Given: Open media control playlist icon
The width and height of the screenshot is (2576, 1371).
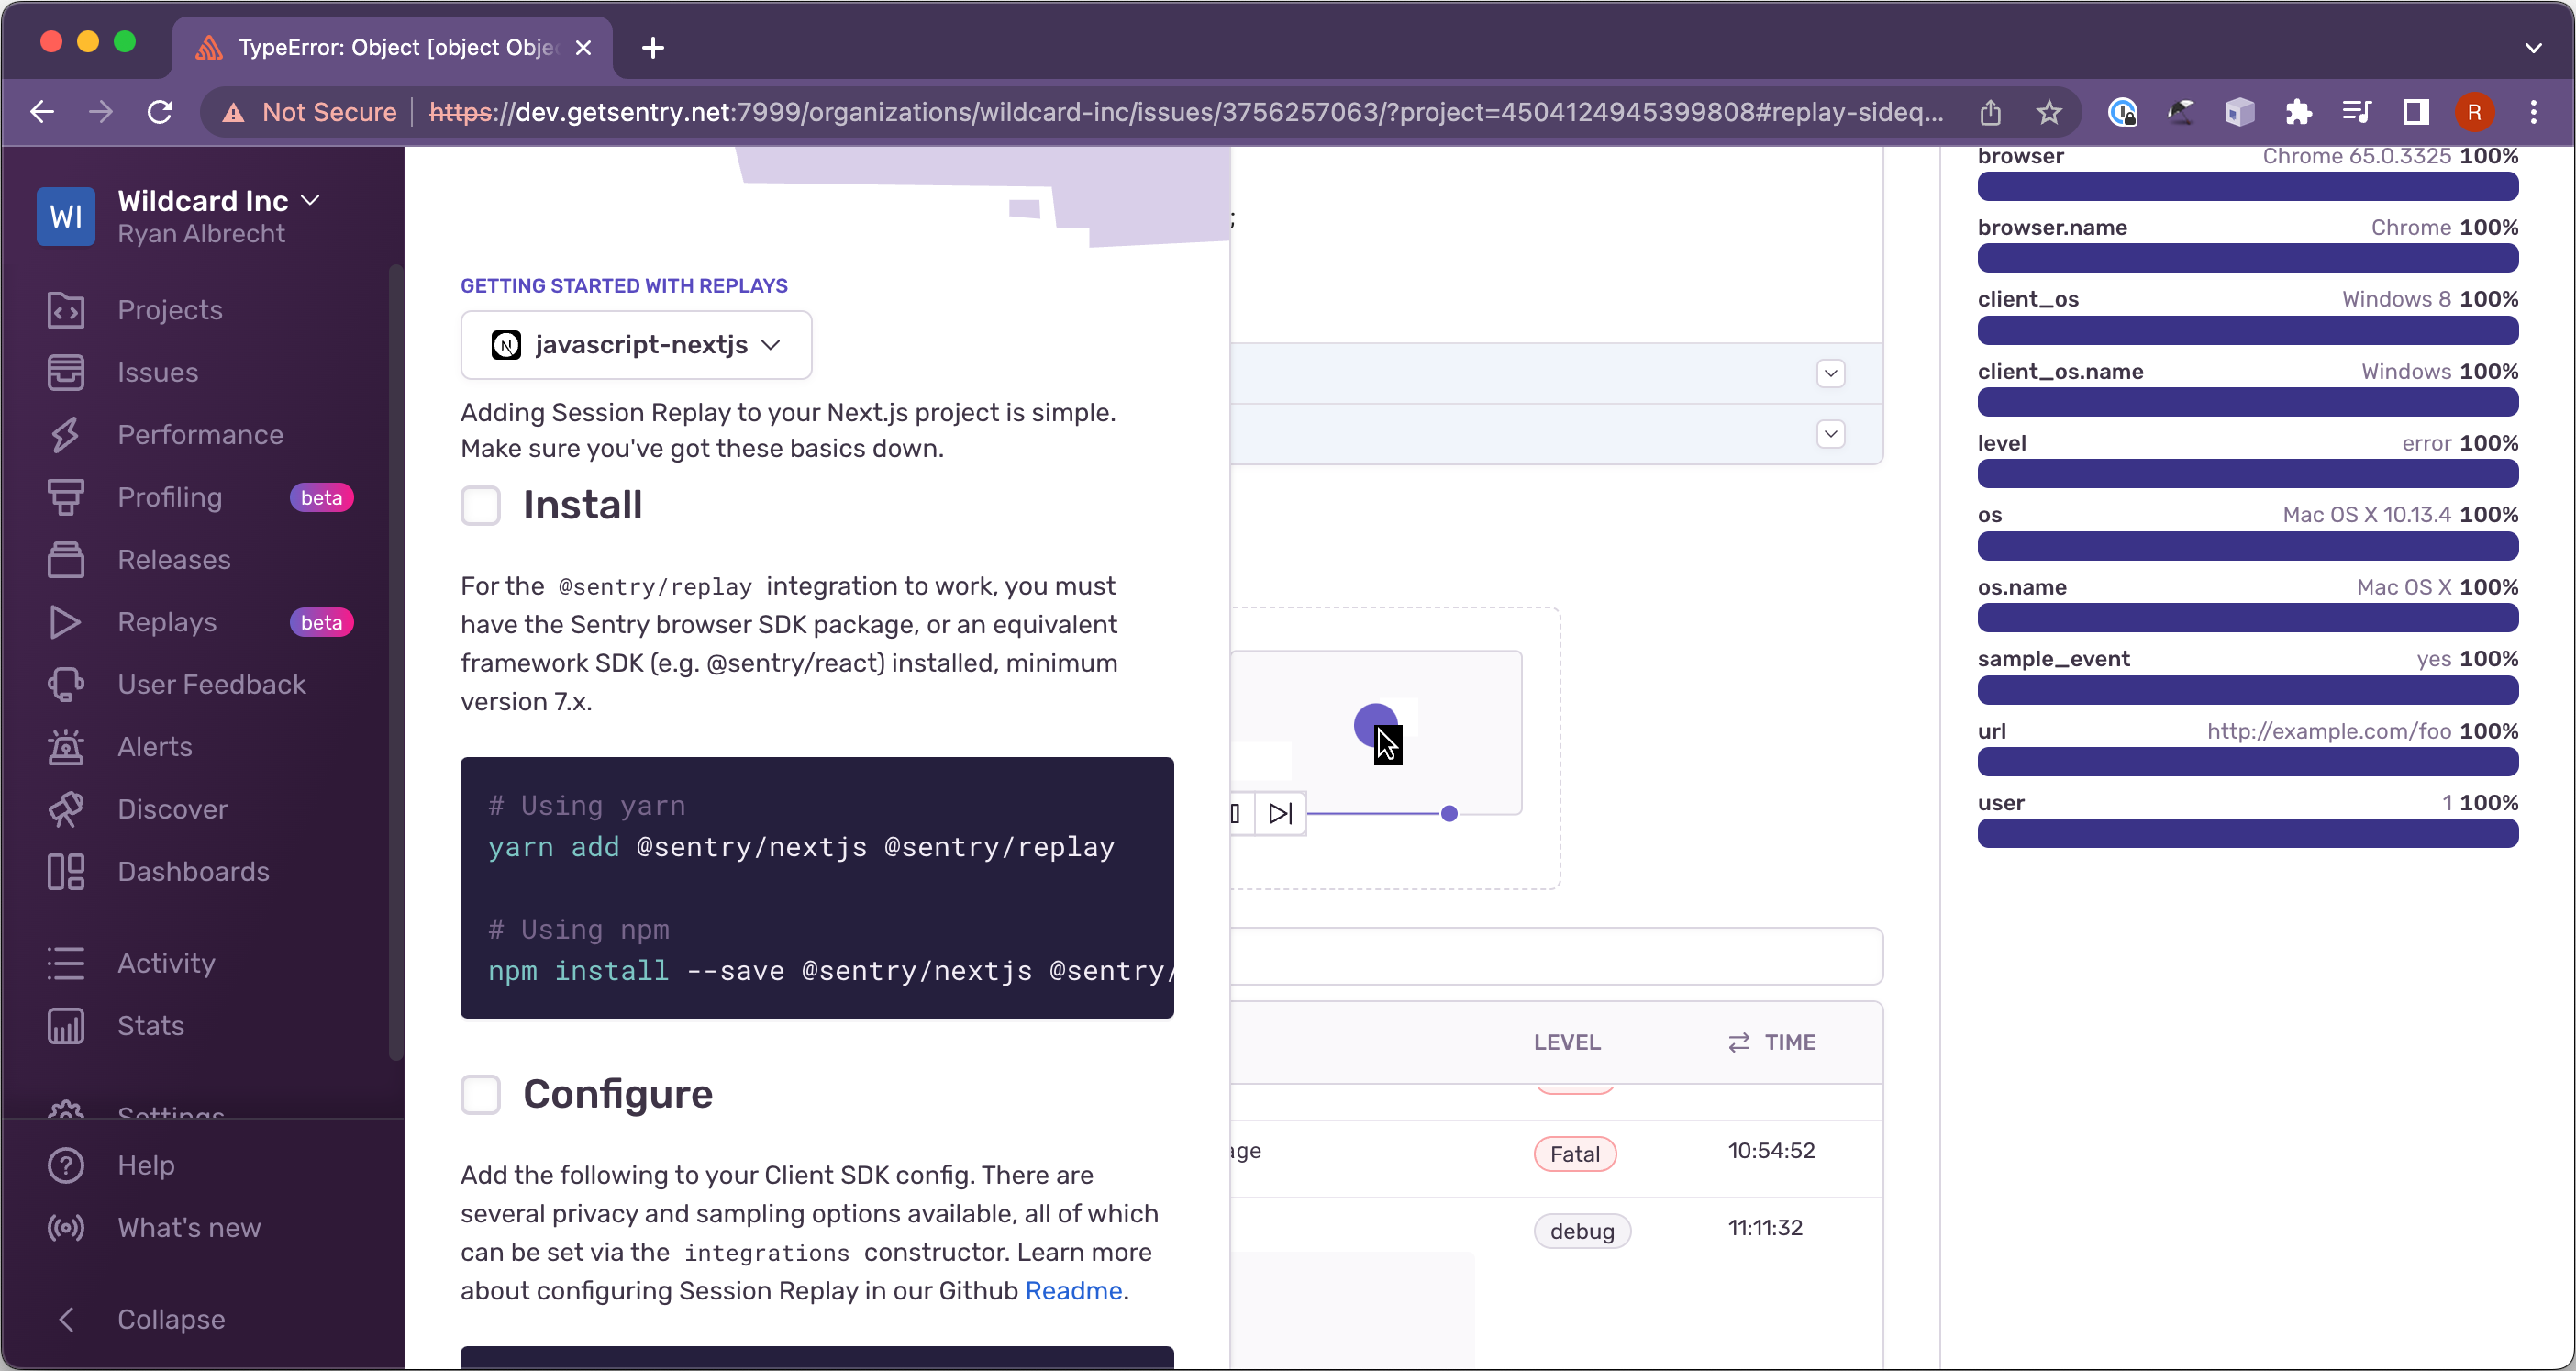Looking at the screenshot, I should click(x=2357, y=112).
